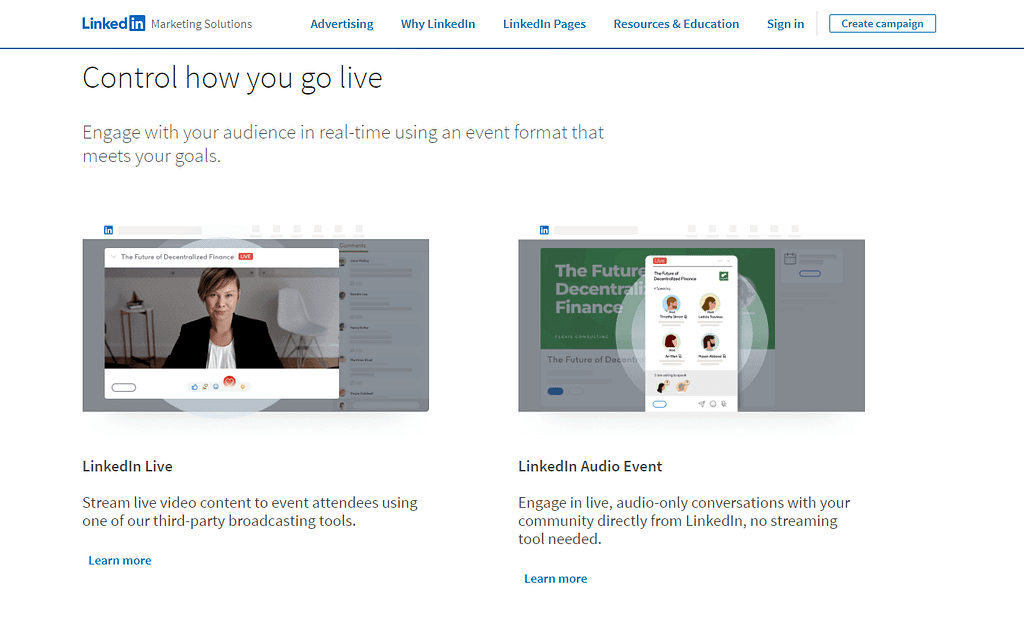The width and height of the screenshot is (1024, 622).
Task: Click the calendar icon in the Audio Event preview
Action: pos(790,258)
